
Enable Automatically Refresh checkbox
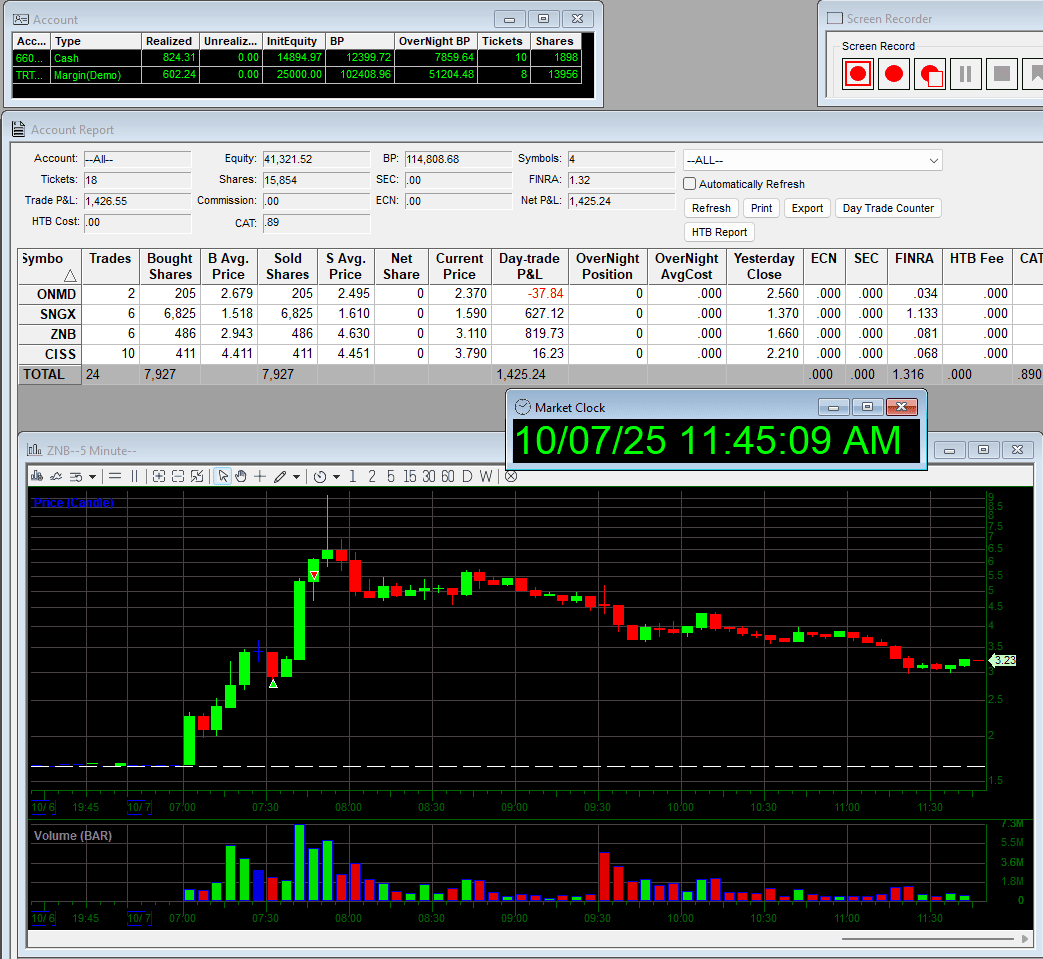[690, 184]
